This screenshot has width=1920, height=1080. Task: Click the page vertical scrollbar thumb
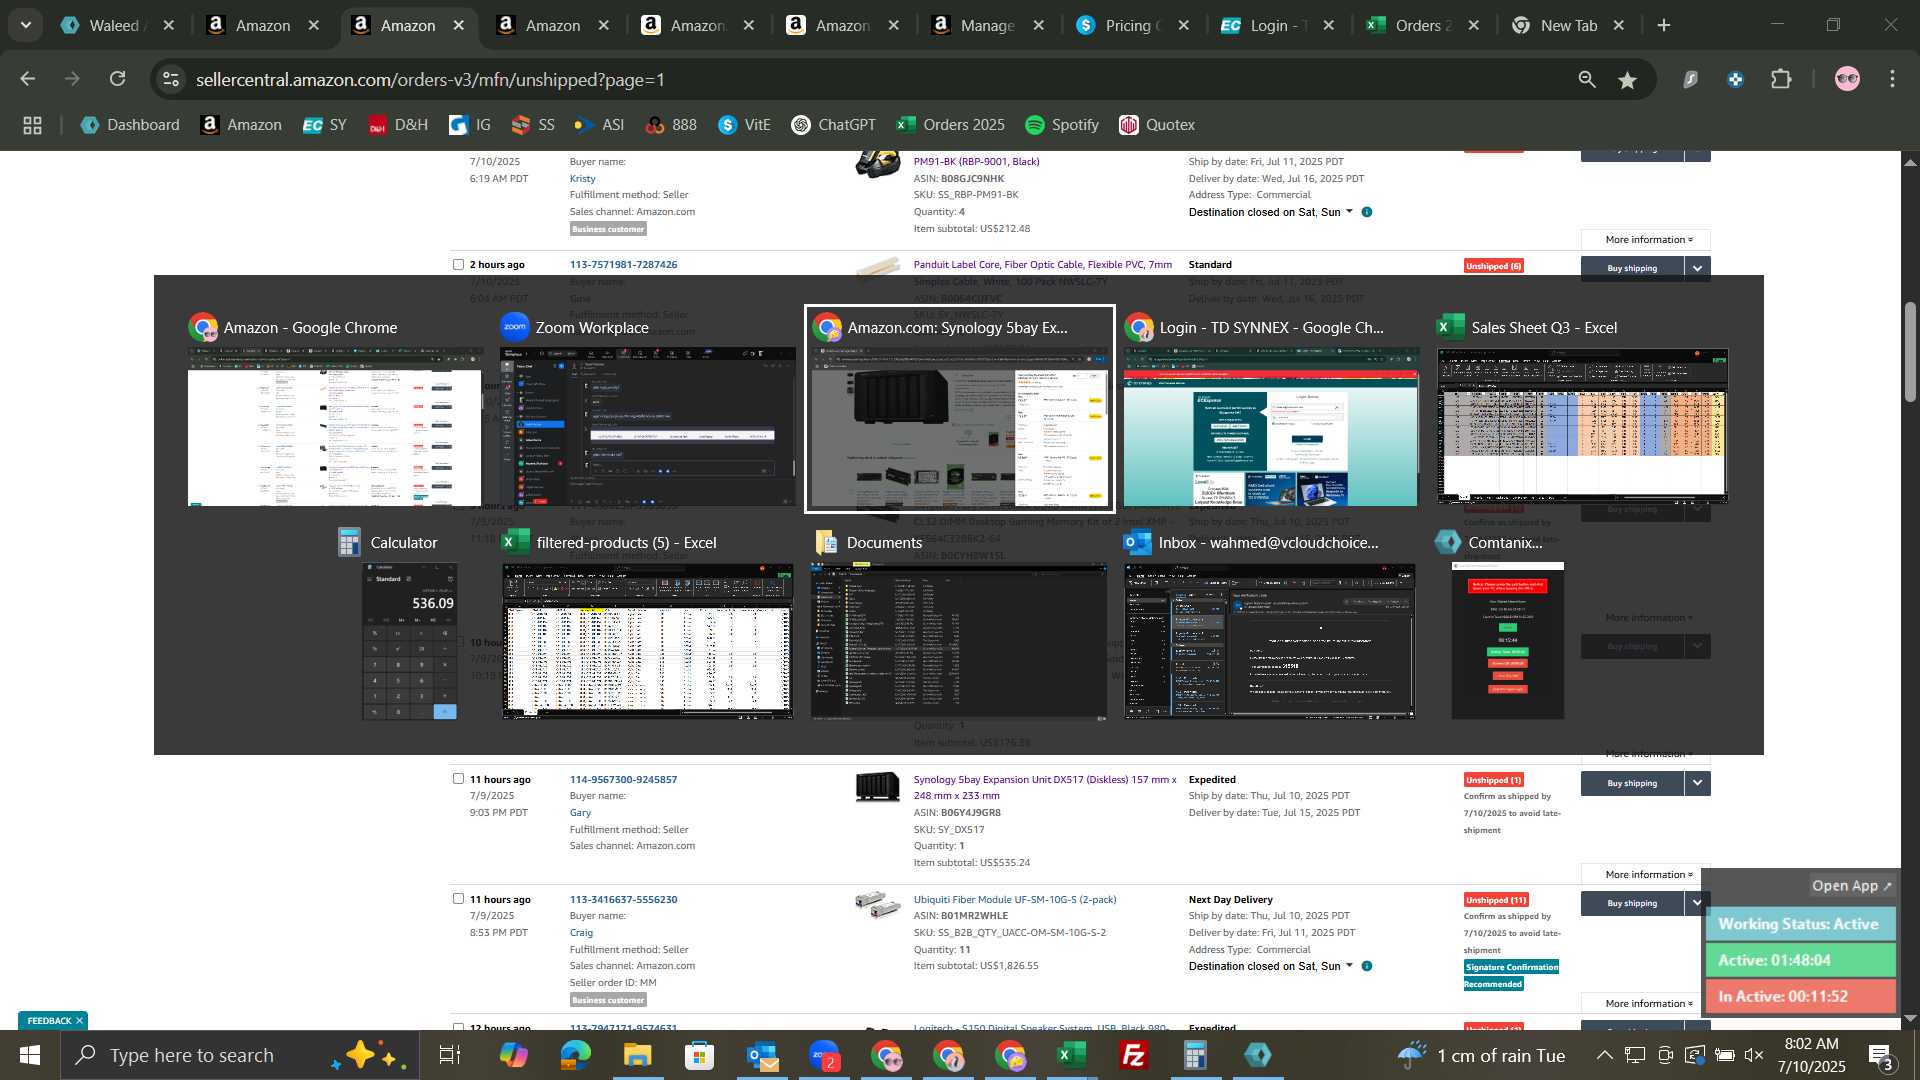[1910, 351]
